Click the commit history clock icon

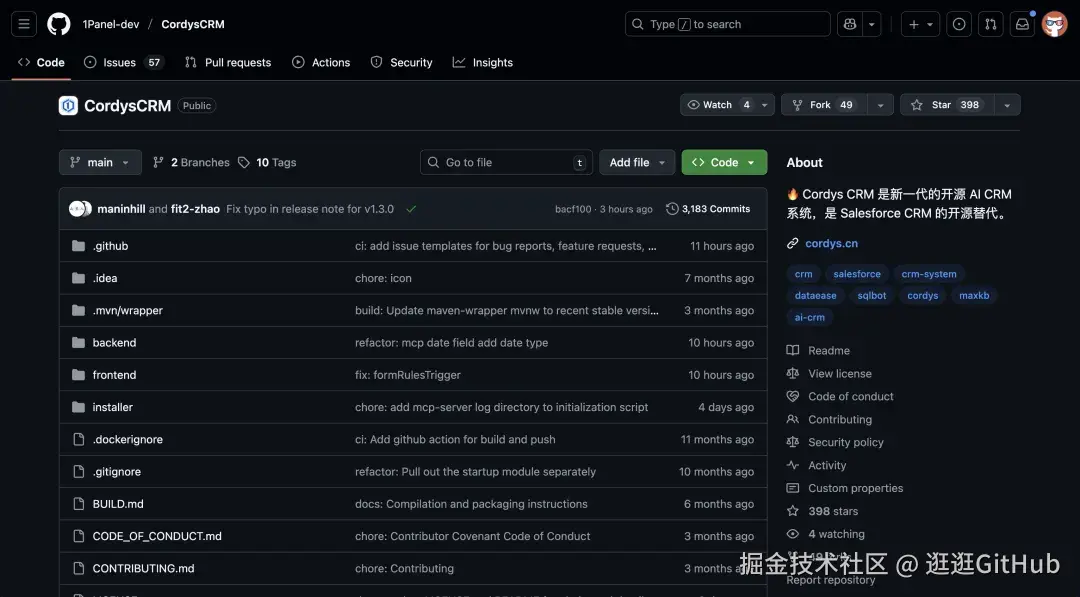(672, 209)
